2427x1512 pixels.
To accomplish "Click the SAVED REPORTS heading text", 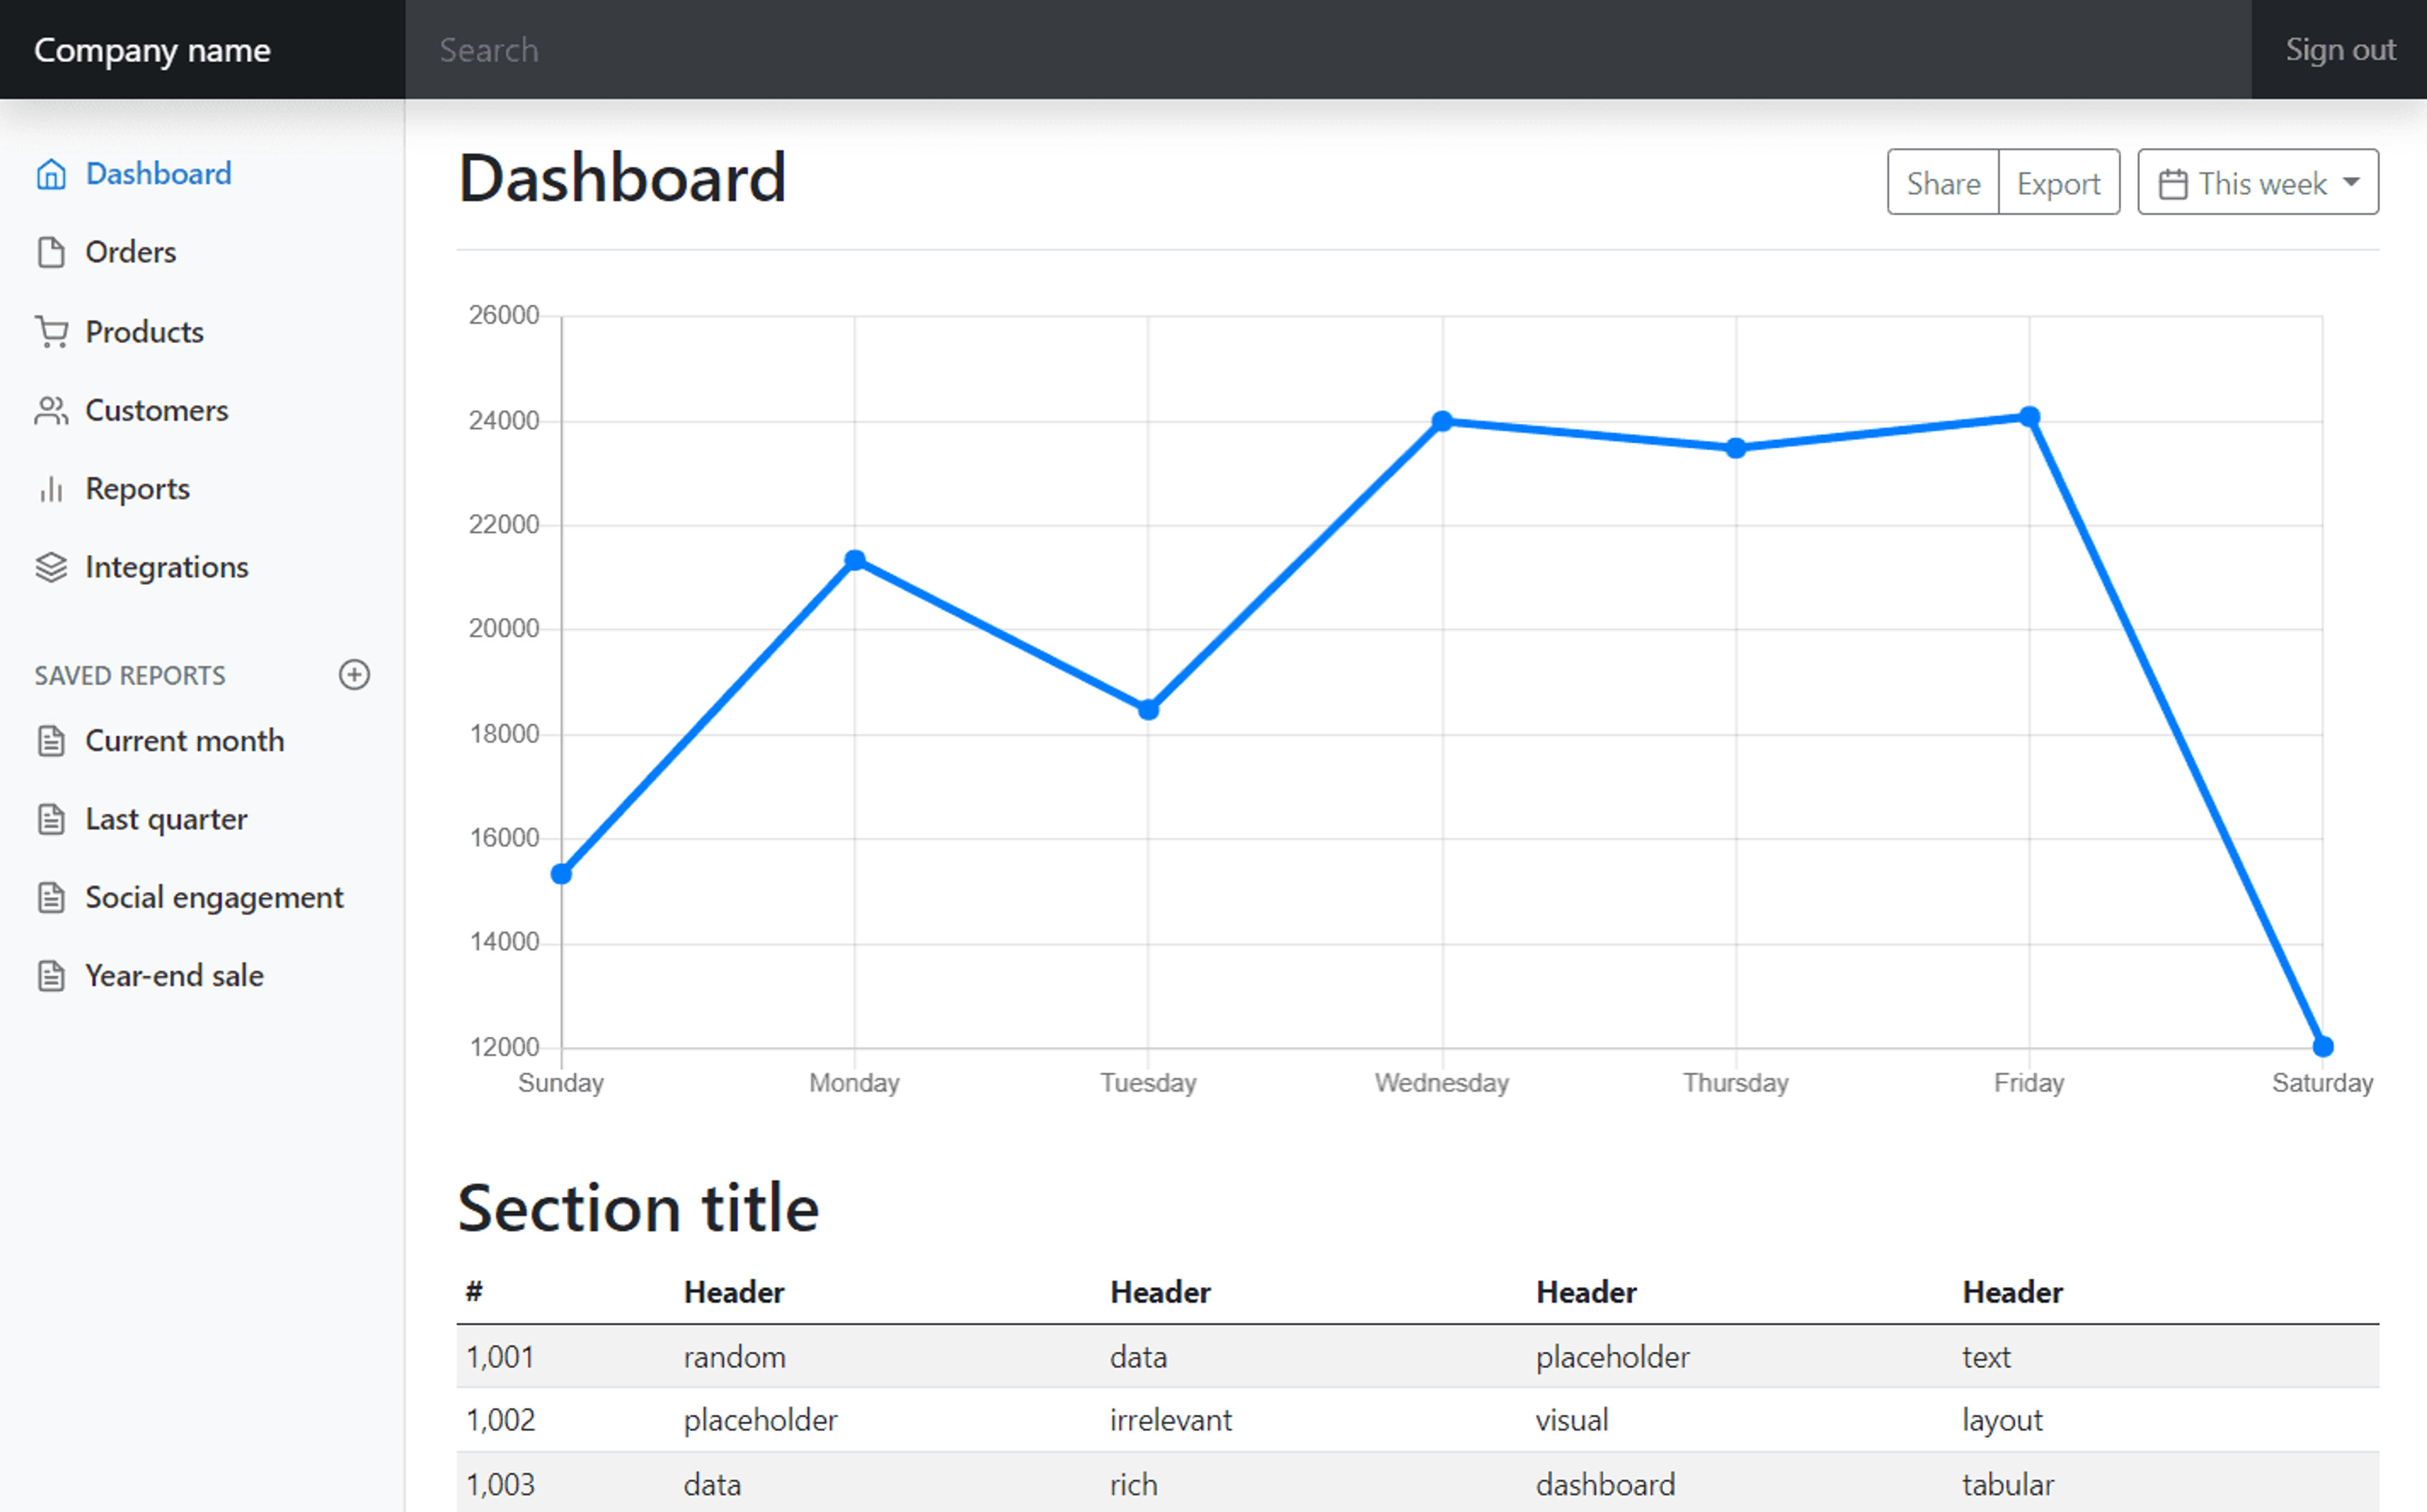I will [130, 676].
